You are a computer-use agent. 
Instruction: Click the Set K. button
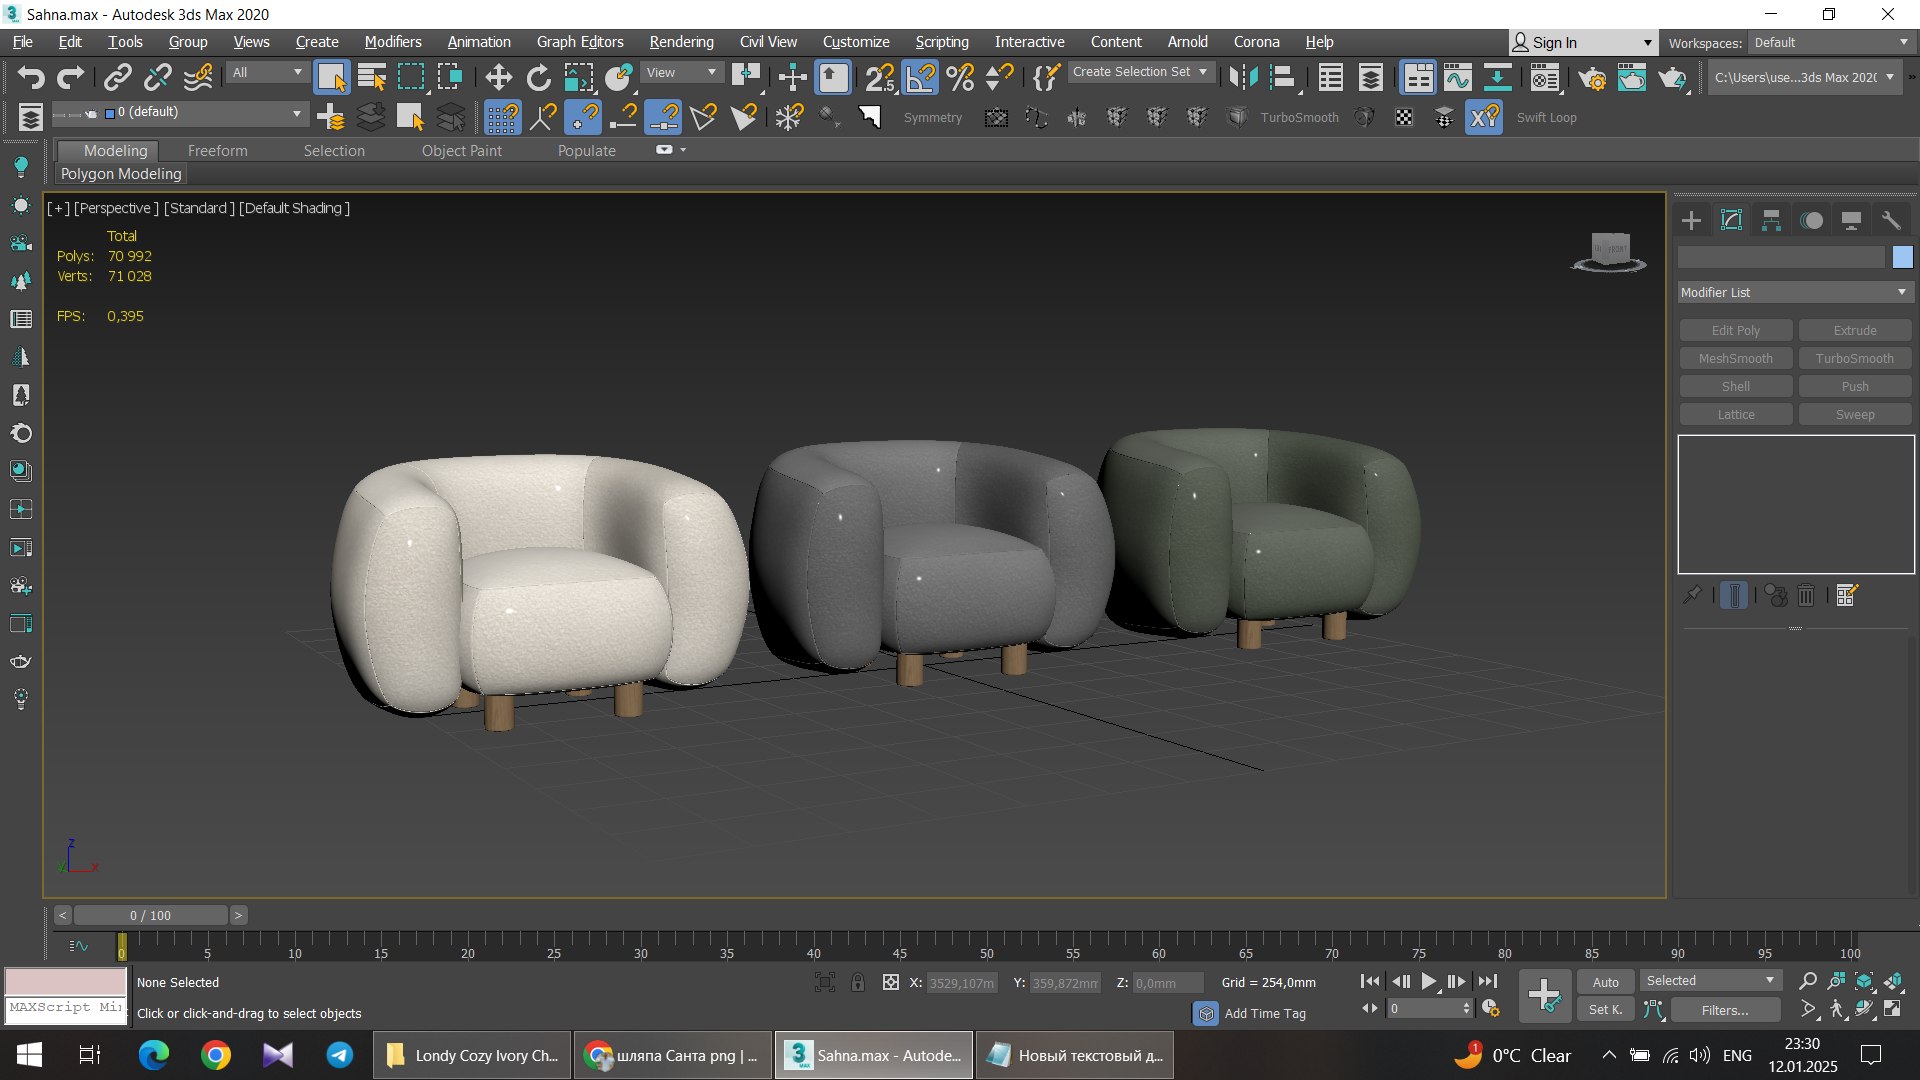[x=1605, y=1010]
